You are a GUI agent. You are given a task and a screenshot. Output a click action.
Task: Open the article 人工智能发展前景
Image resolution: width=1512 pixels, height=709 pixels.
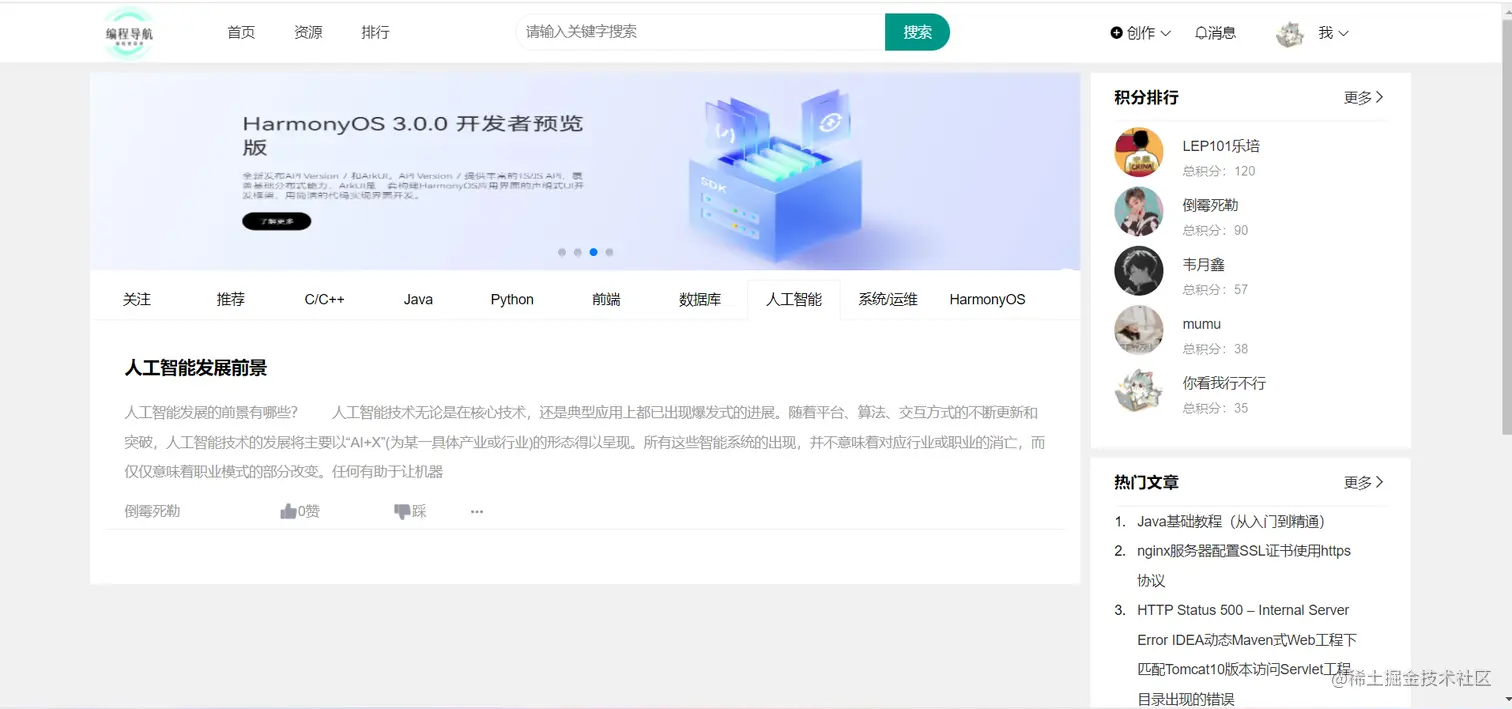point(196,368)
